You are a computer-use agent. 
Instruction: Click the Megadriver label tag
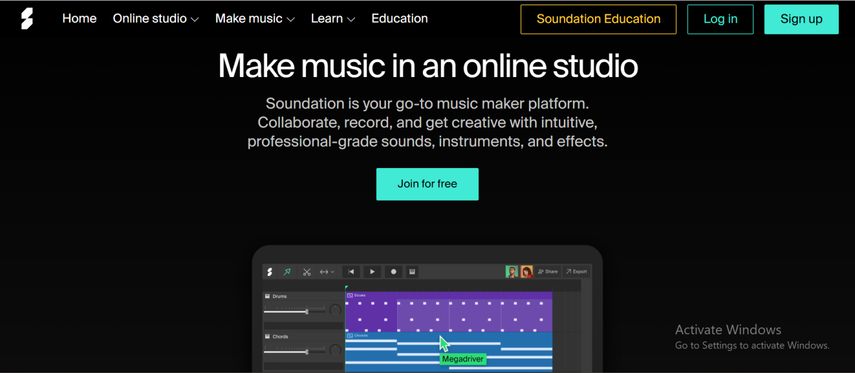pyautogui.click(x=462, y=359)
